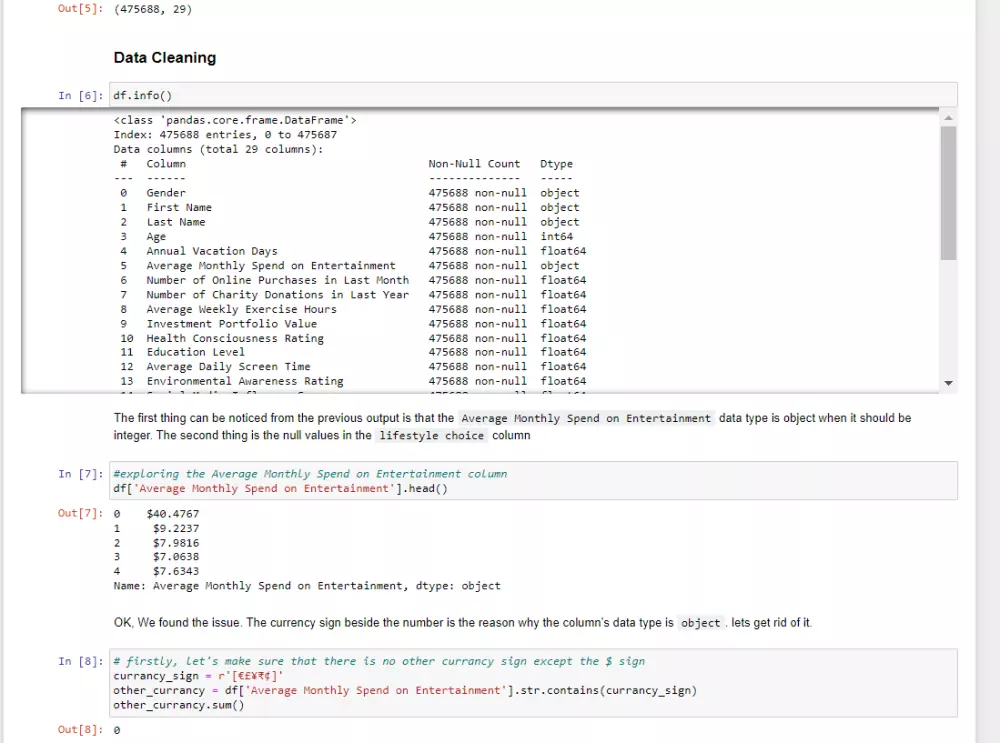Click the '$7.9816' value in Out[7]

tap(175, 543)
